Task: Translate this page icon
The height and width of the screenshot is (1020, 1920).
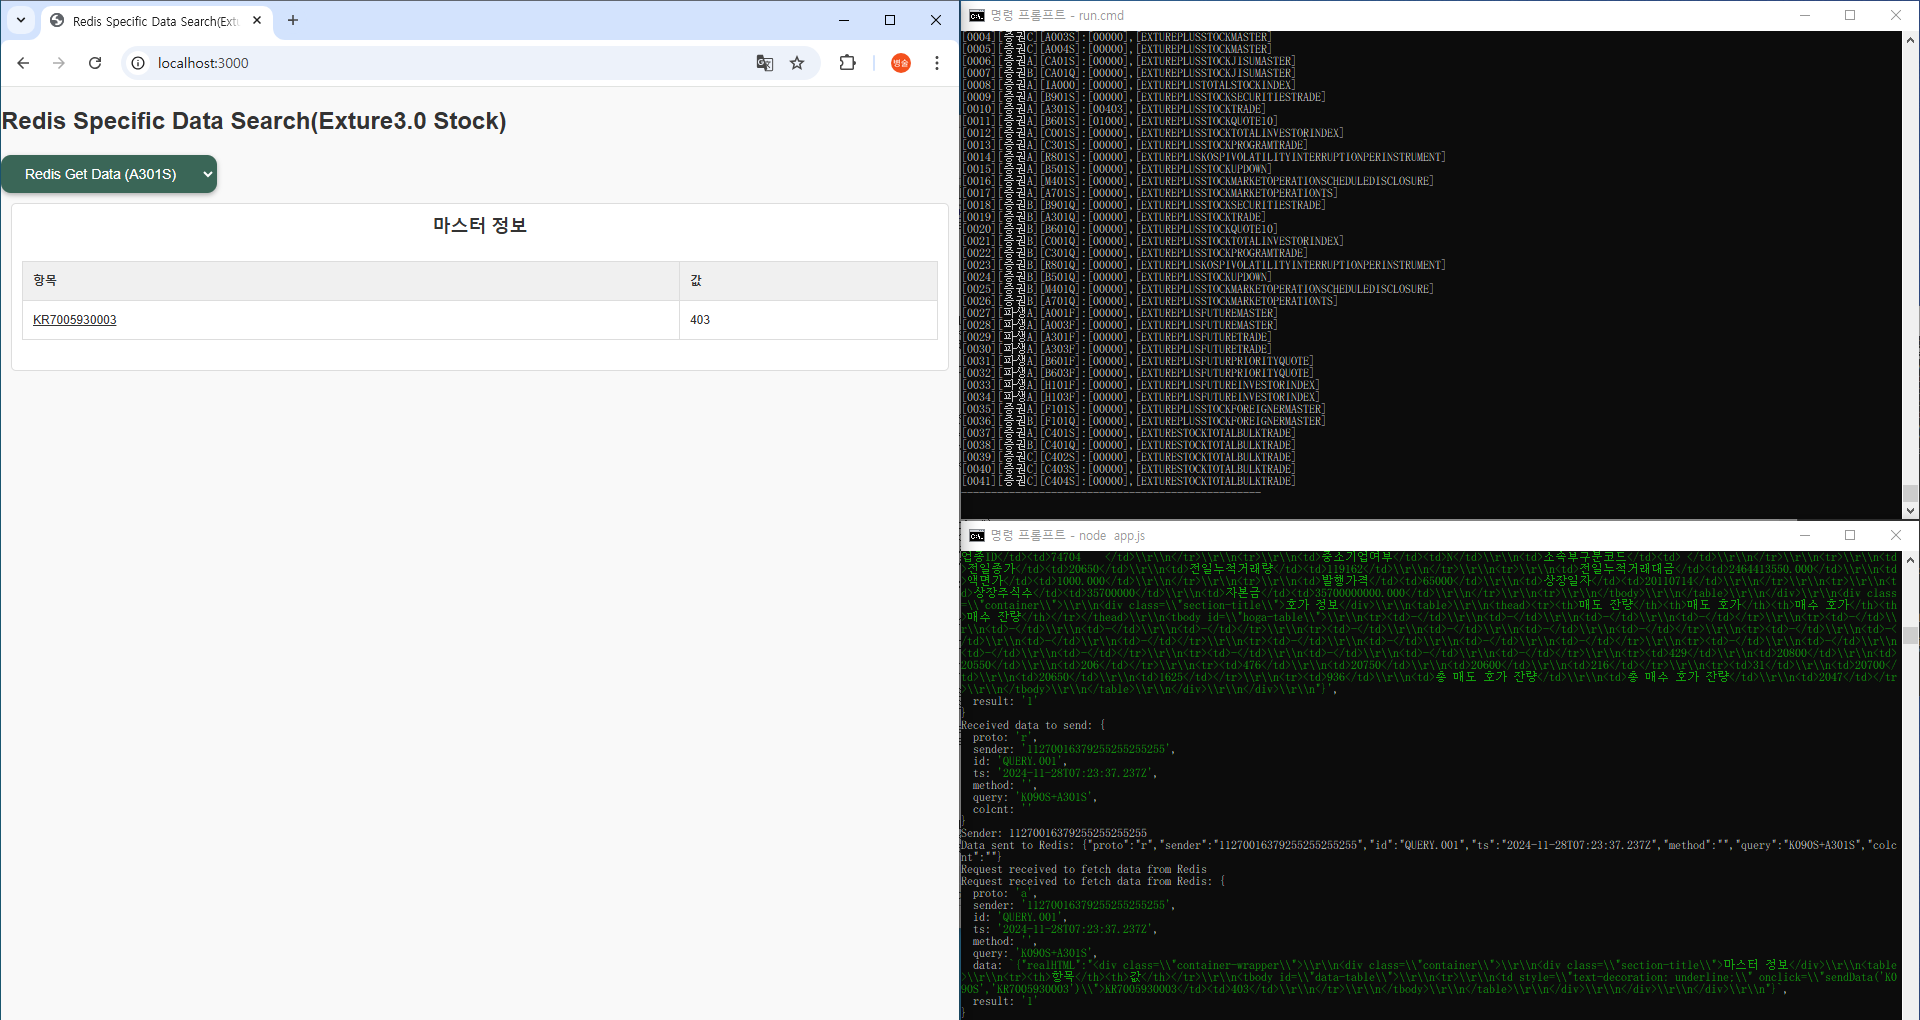Action: [765, 63]
